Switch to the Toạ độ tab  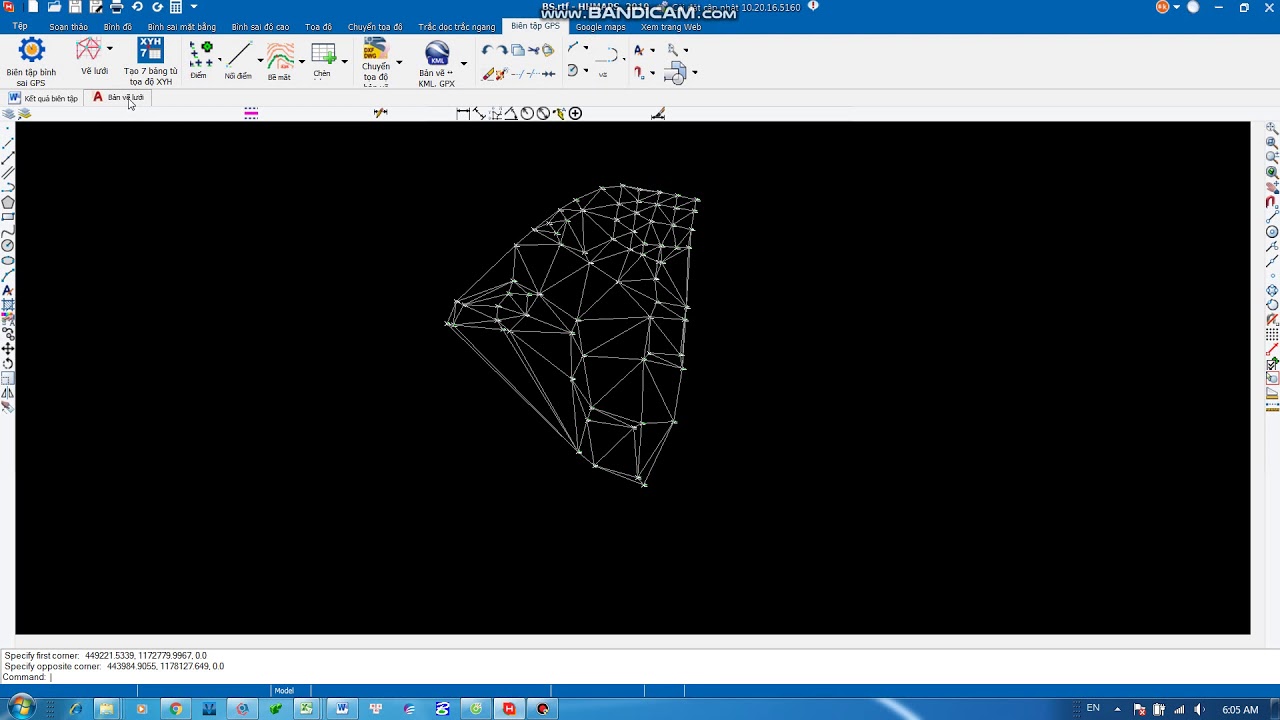(x=318, y=27)
